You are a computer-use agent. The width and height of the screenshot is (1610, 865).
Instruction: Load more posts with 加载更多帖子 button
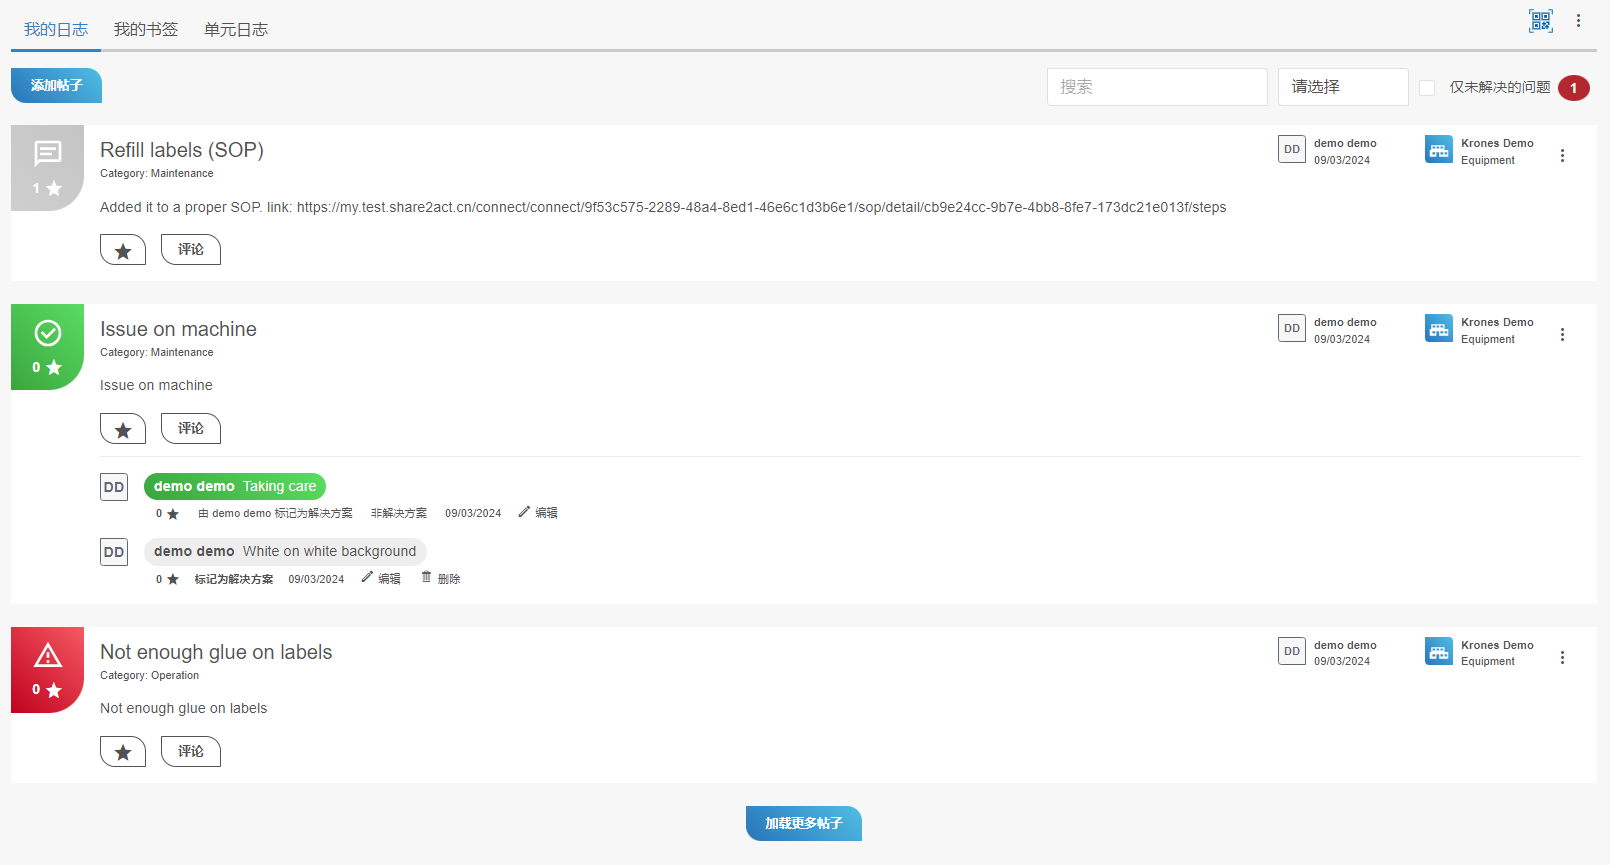(x=803, y=823)
